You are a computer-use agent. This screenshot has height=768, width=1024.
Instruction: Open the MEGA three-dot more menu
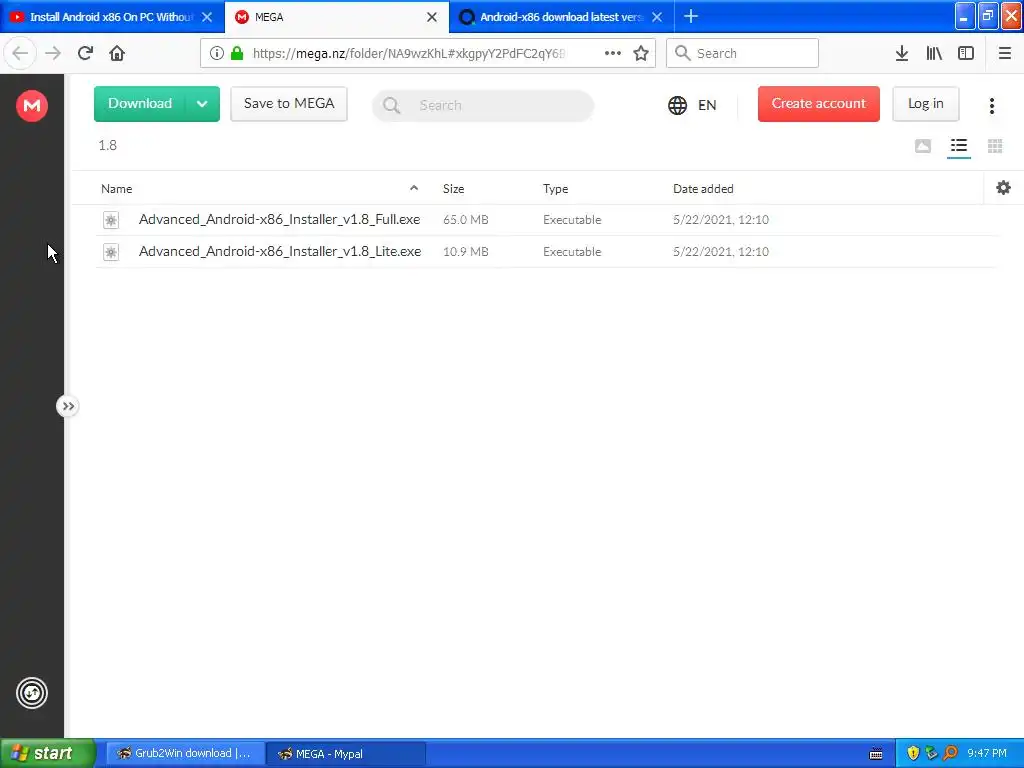991,106
